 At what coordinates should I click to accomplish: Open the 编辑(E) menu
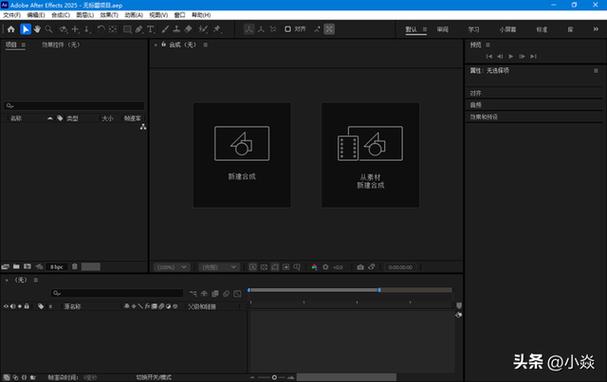pyautogui.click(x=36, y=15)
